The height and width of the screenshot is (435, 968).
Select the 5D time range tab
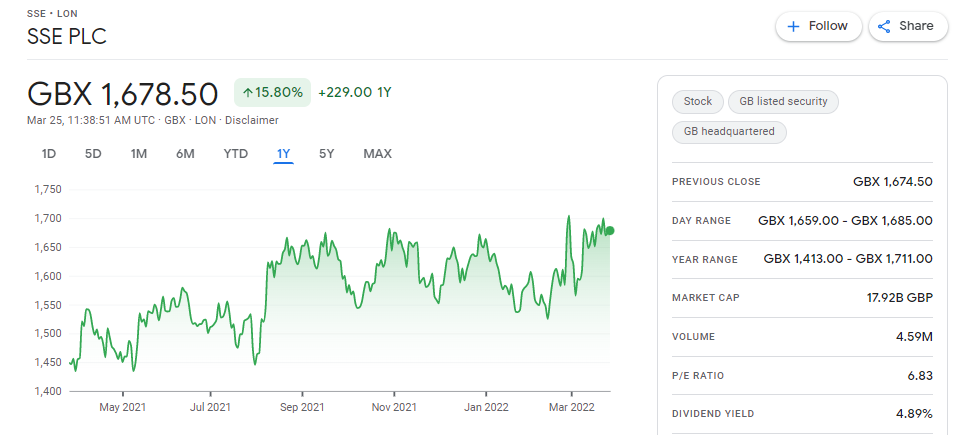93,154
